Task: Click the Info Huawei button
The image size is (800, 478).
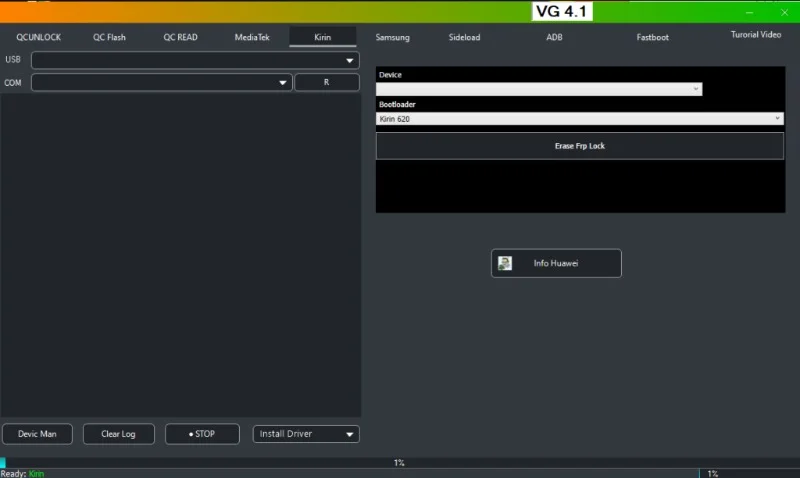Action: tap(556, 263)
